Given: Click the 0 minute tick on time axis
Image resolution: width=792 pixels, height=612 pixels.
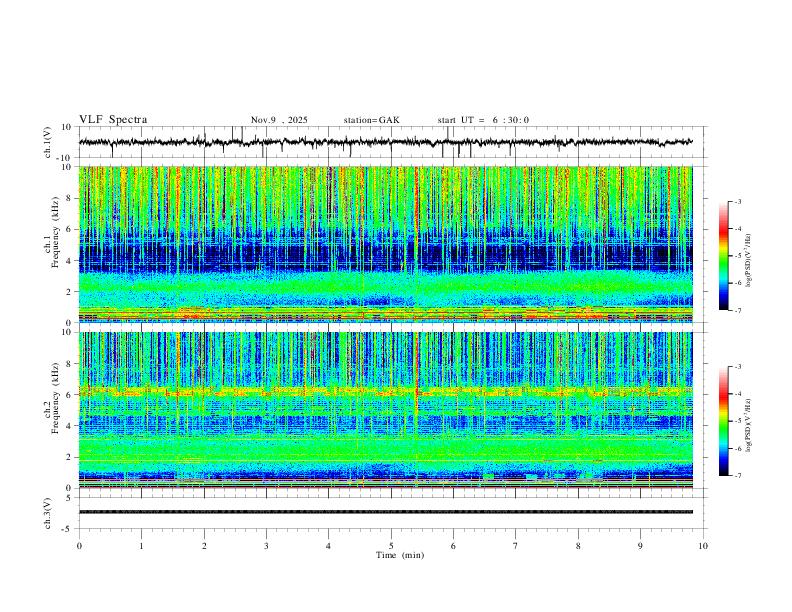Looking at the screenshot, I should [79, 545].
